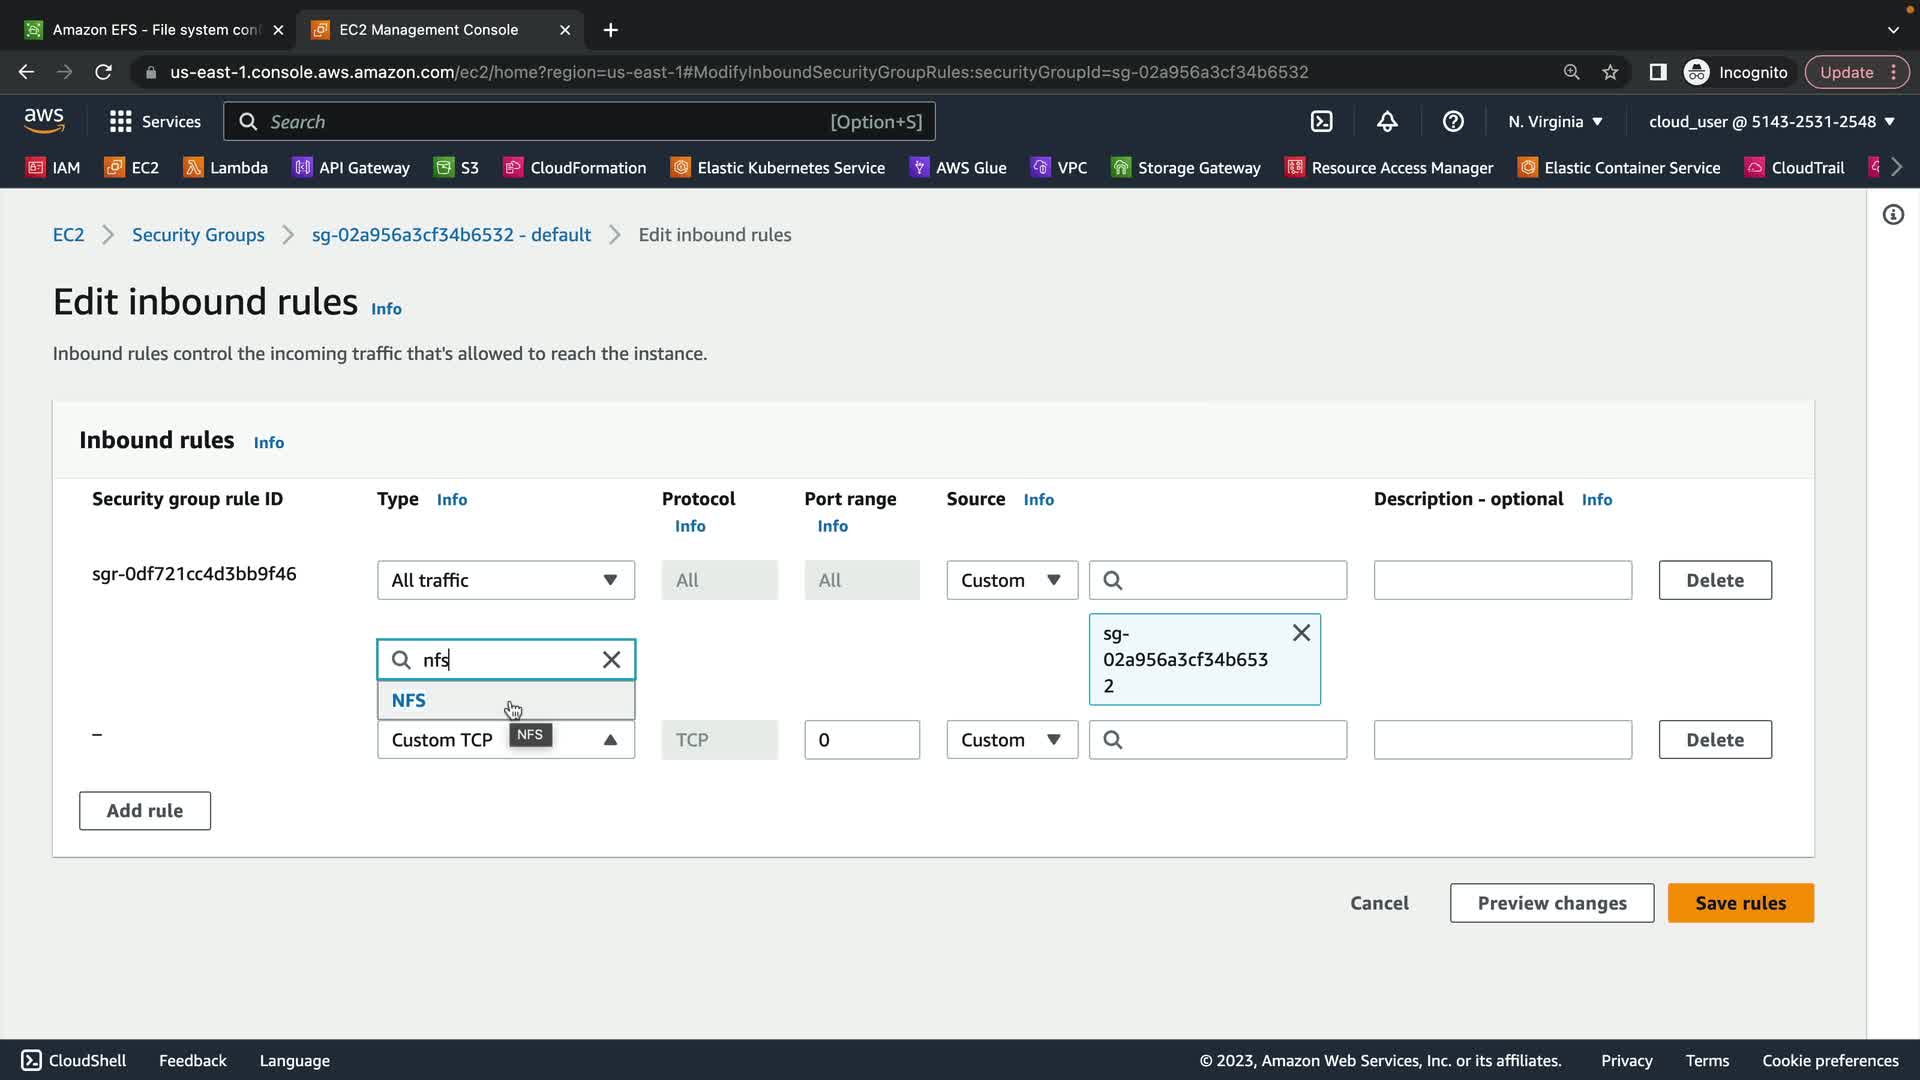This screenshot has height=1080, width=1920.
Task: Open the CloudShell icon in top navigation
Action: click(x=1321, y=122)
